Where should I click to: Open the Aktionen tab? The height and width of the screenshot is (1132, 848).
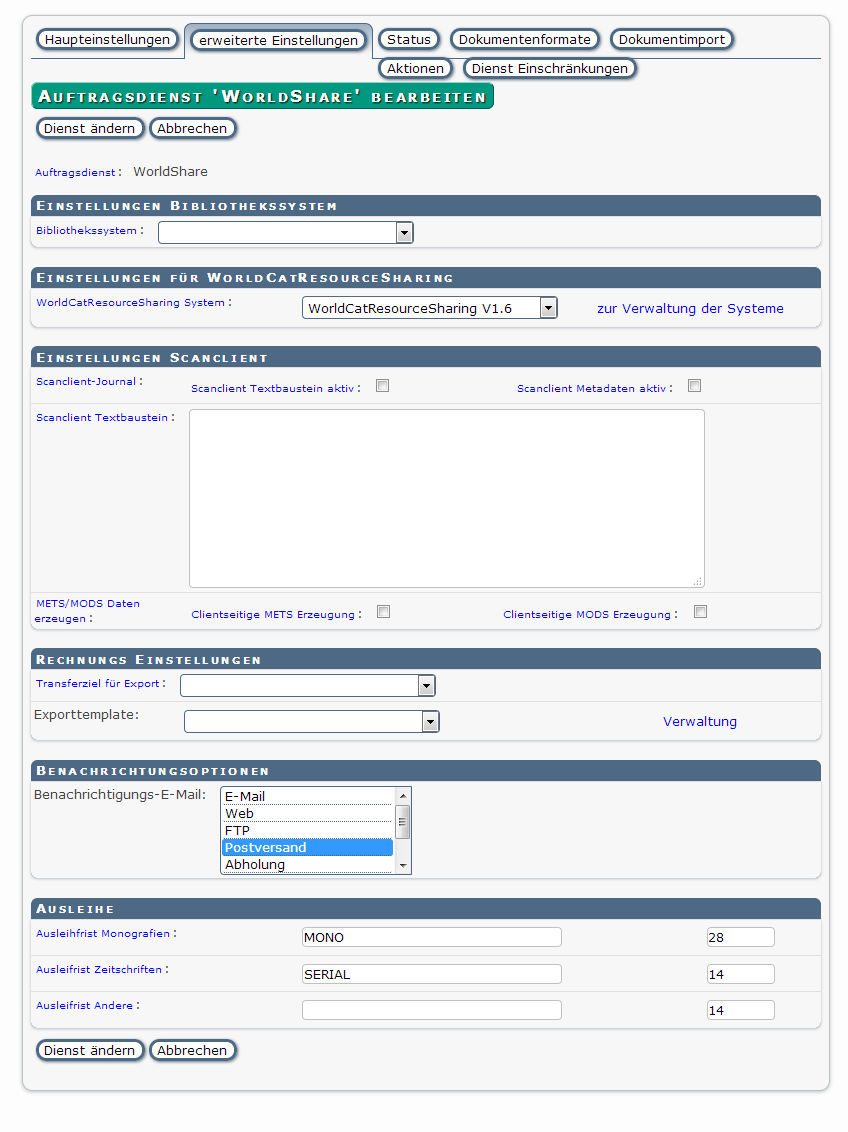click(416, 69)
